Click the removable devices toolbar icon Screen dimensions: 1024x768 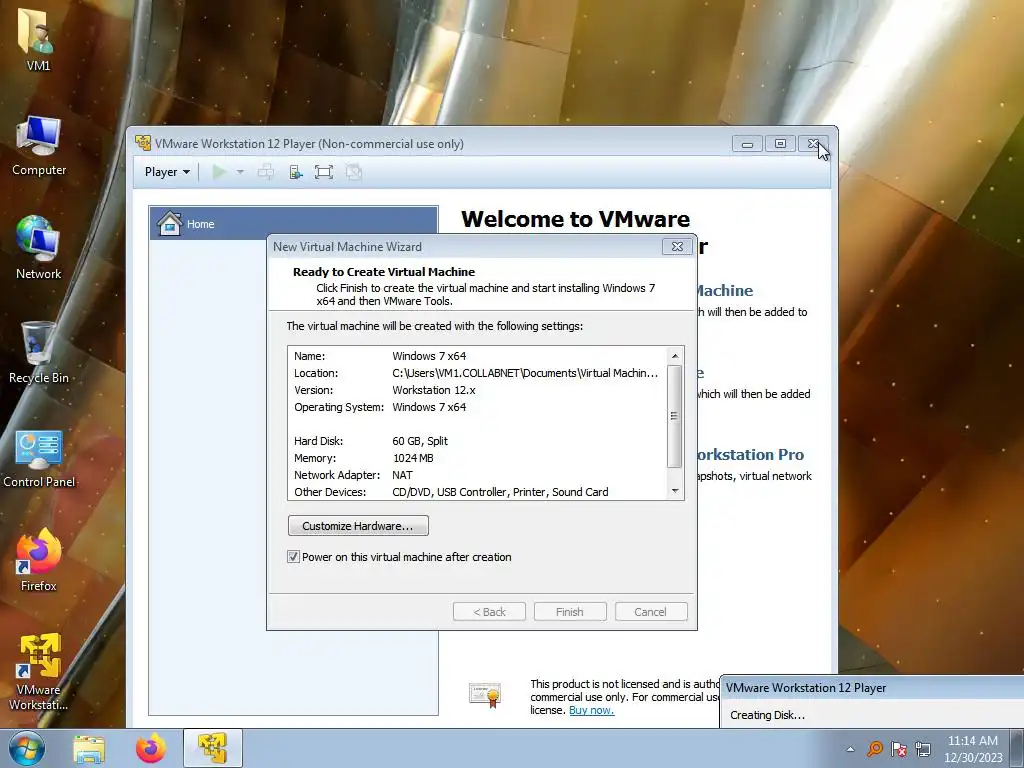tap(296, 172)
